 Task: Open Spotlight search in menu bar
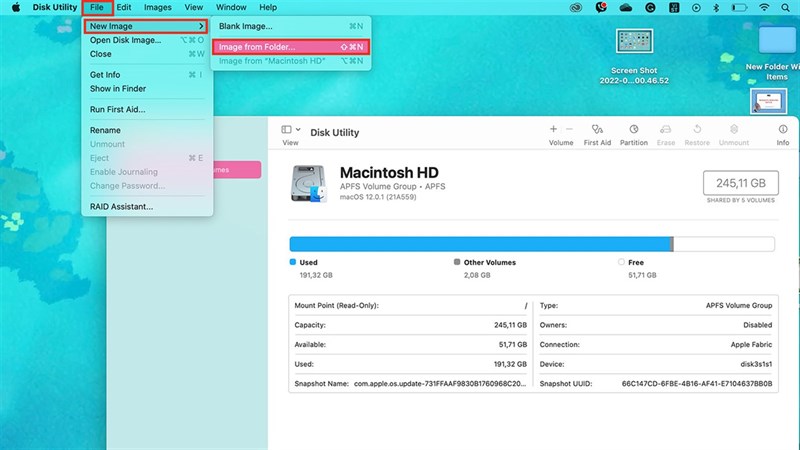point(785,8)
